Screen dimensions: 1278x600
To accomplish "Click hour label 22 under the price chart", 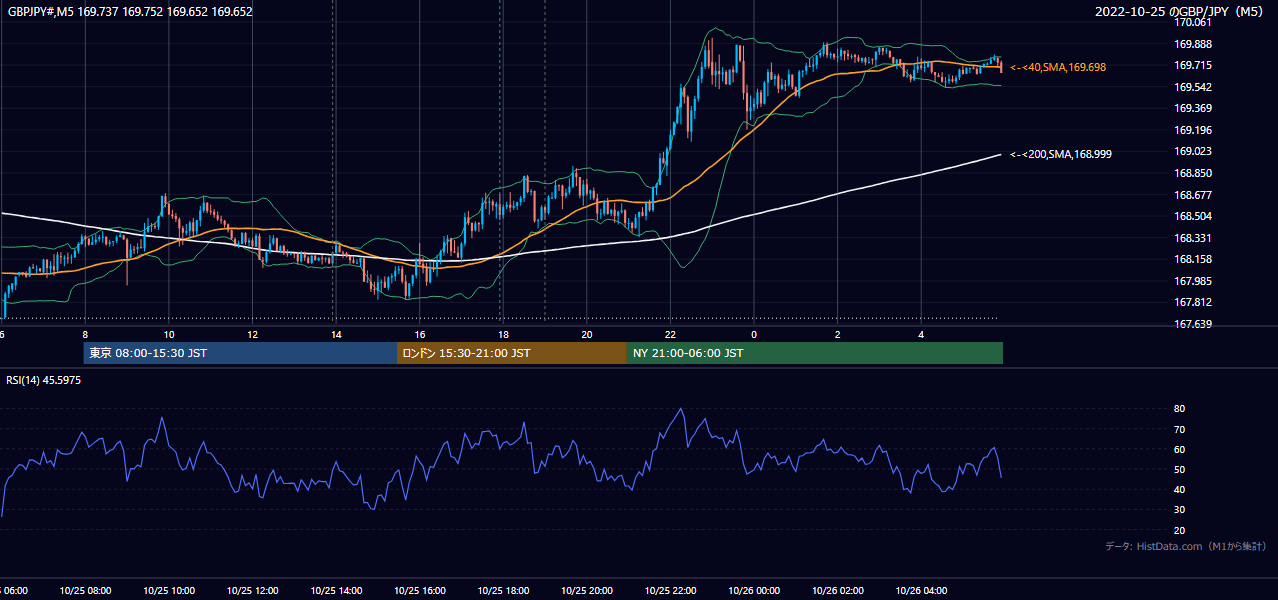I will click(670, 334).
